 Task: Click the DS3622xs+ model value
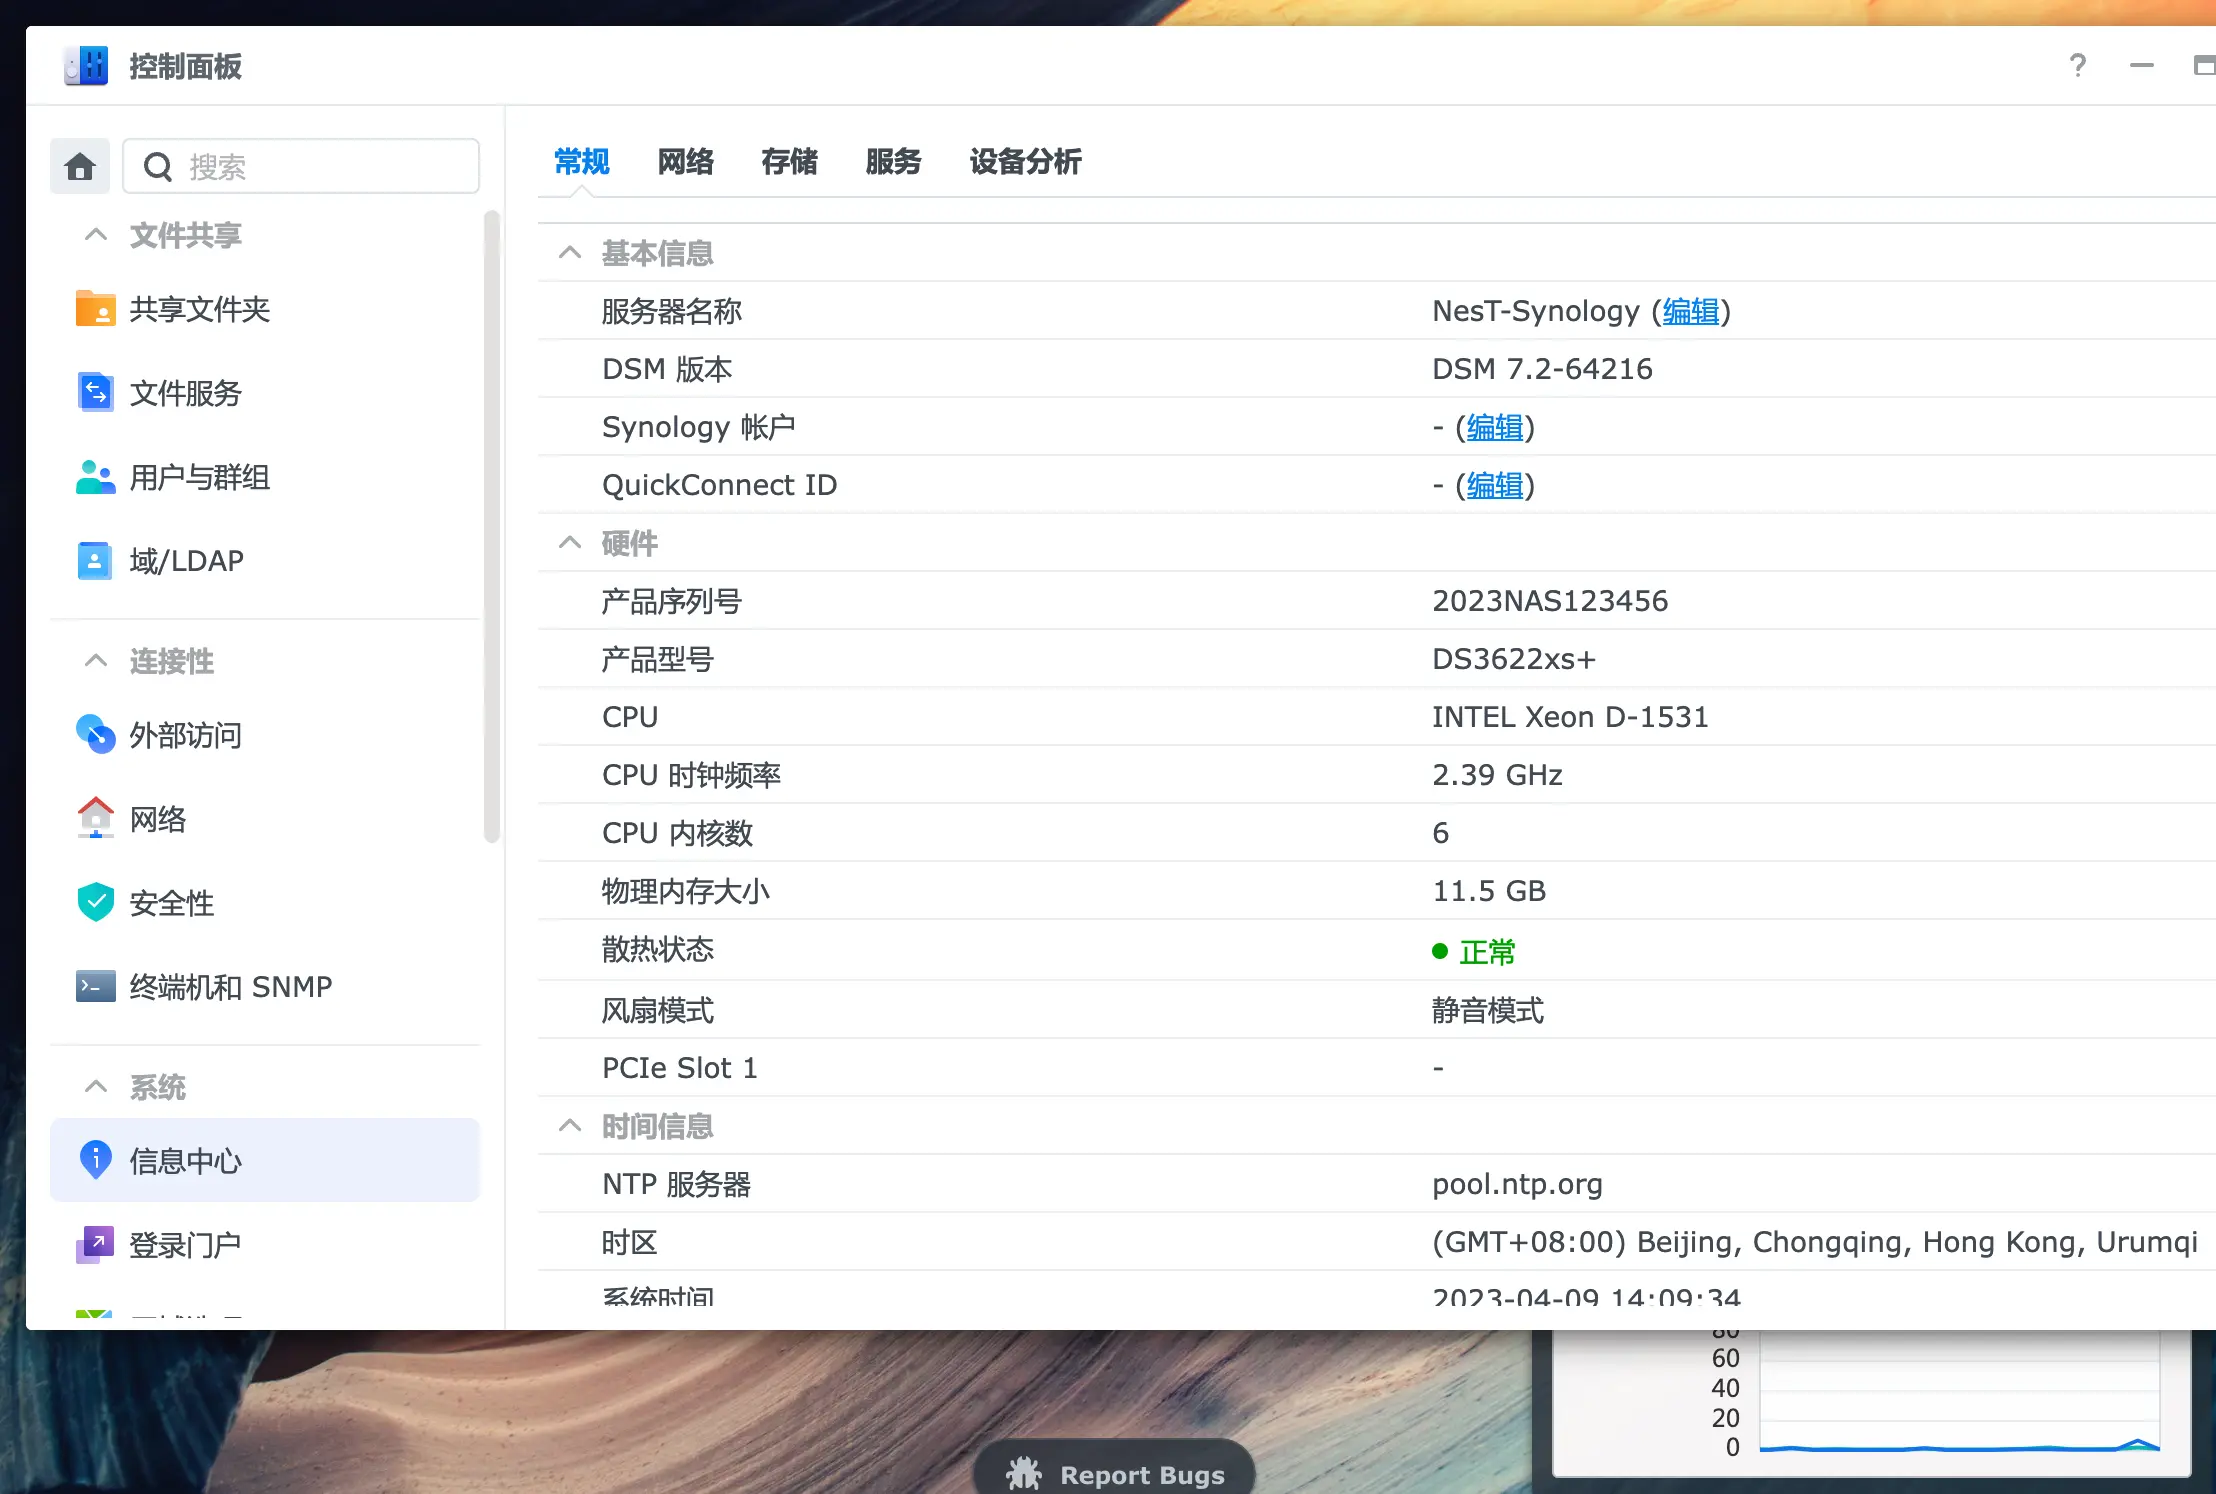(x=1514, y=659)
